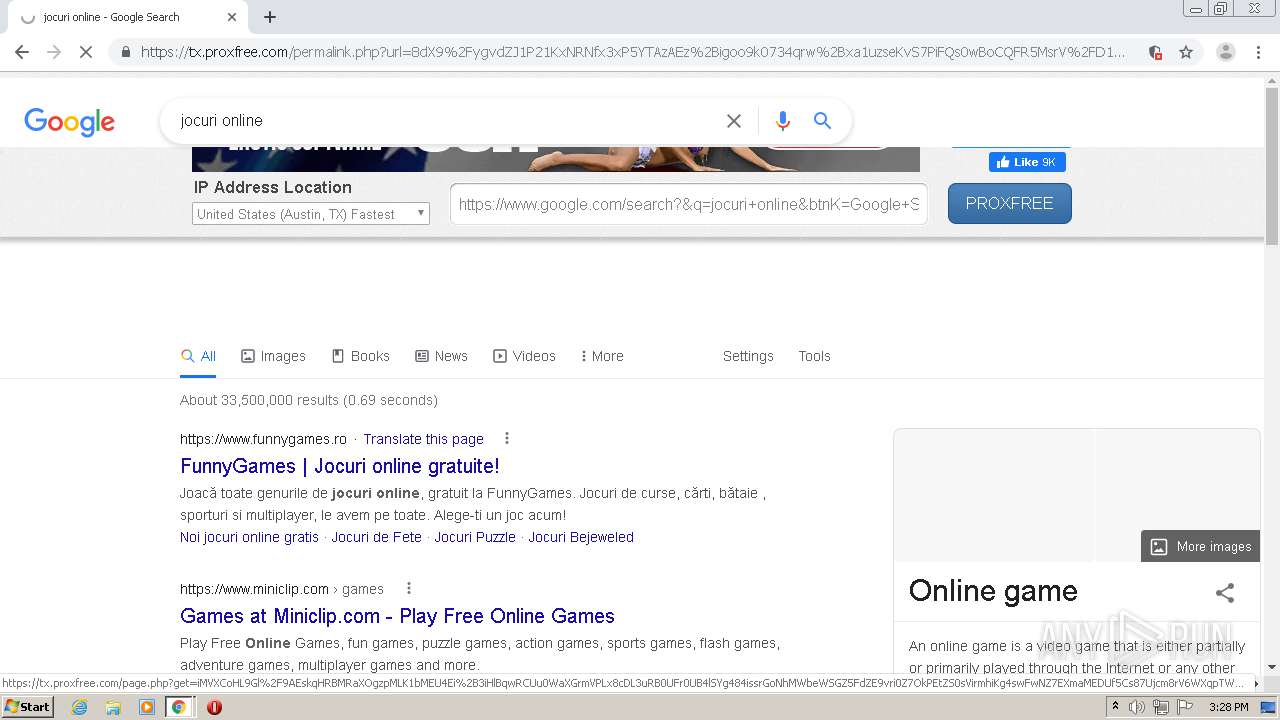The image size is (1280, 720).
Task: Open Jocuri Puzzle sitelink
Action: 475,537
